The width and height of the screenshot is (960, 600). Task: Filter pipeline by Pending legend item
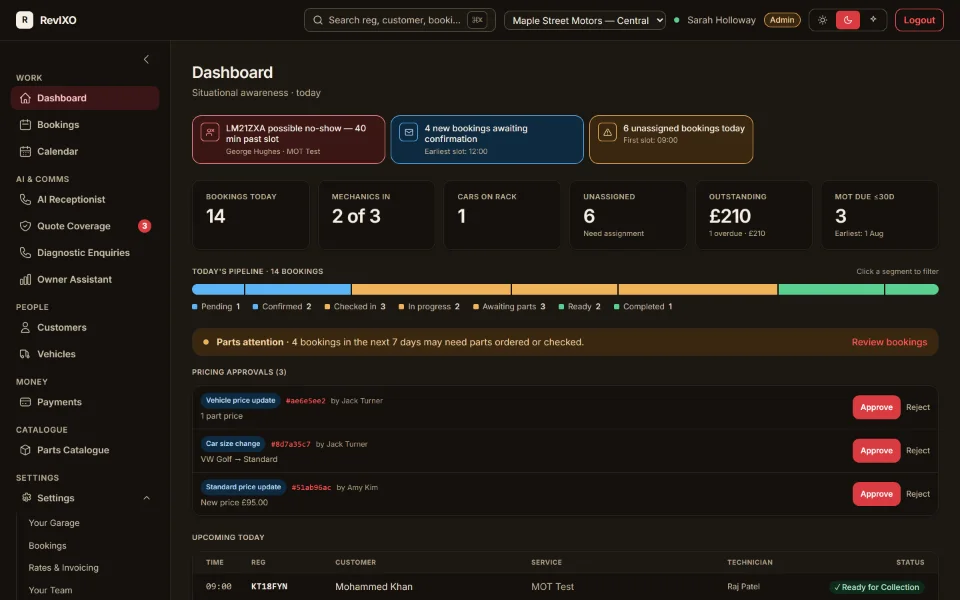pyautogui.click(x=216, y=307)
